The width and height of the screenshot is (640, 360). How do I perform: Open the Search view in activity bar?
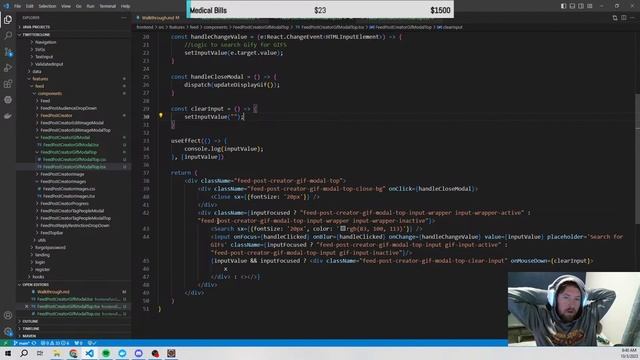(8, 36)
